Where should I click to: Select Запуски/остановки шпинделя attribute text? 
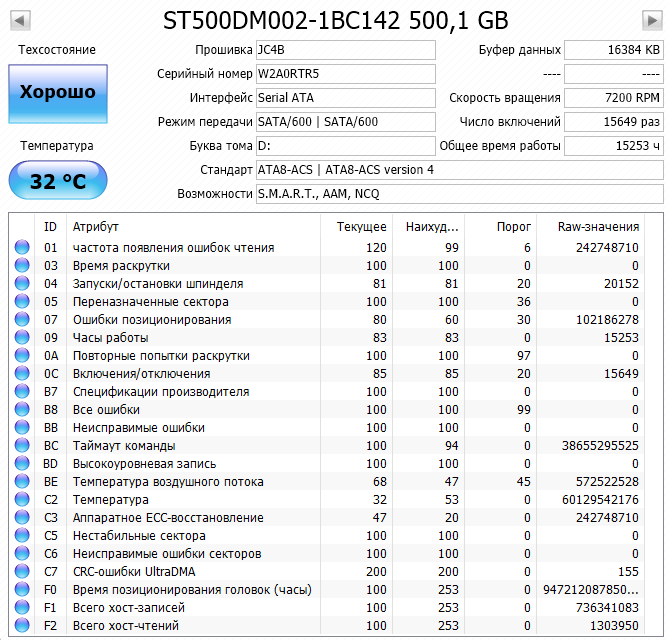click(x=158, y=284)
